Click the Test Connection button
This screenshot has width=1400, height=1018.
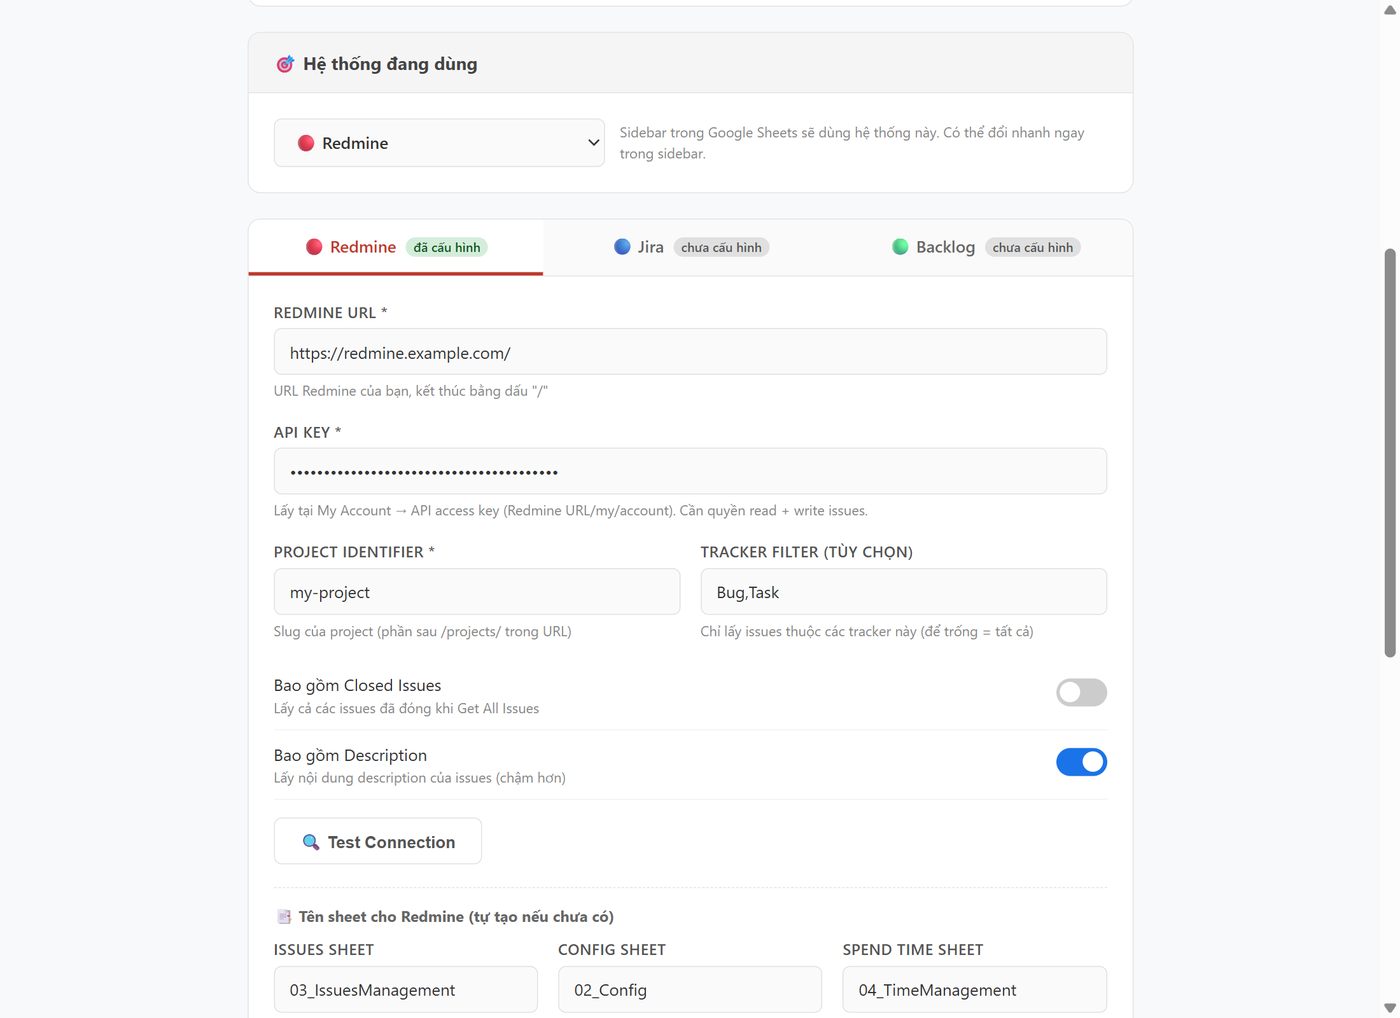point(378,842)
